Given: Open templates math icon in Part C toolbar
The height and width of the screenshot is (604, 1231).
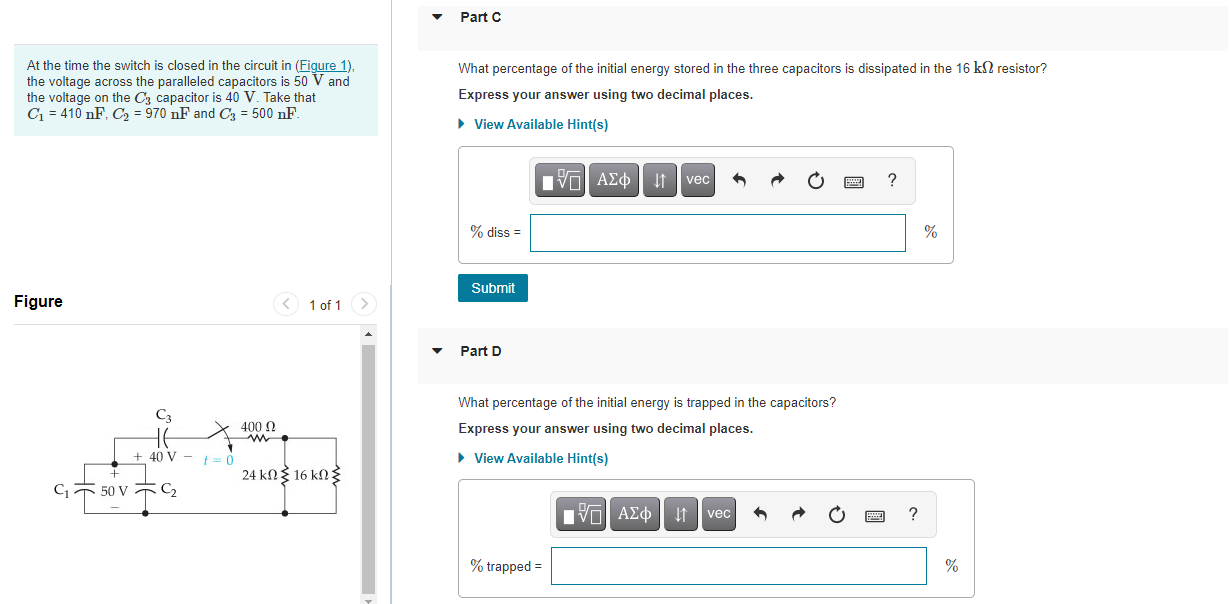Looking at the screenshot, I should [562, 180].
